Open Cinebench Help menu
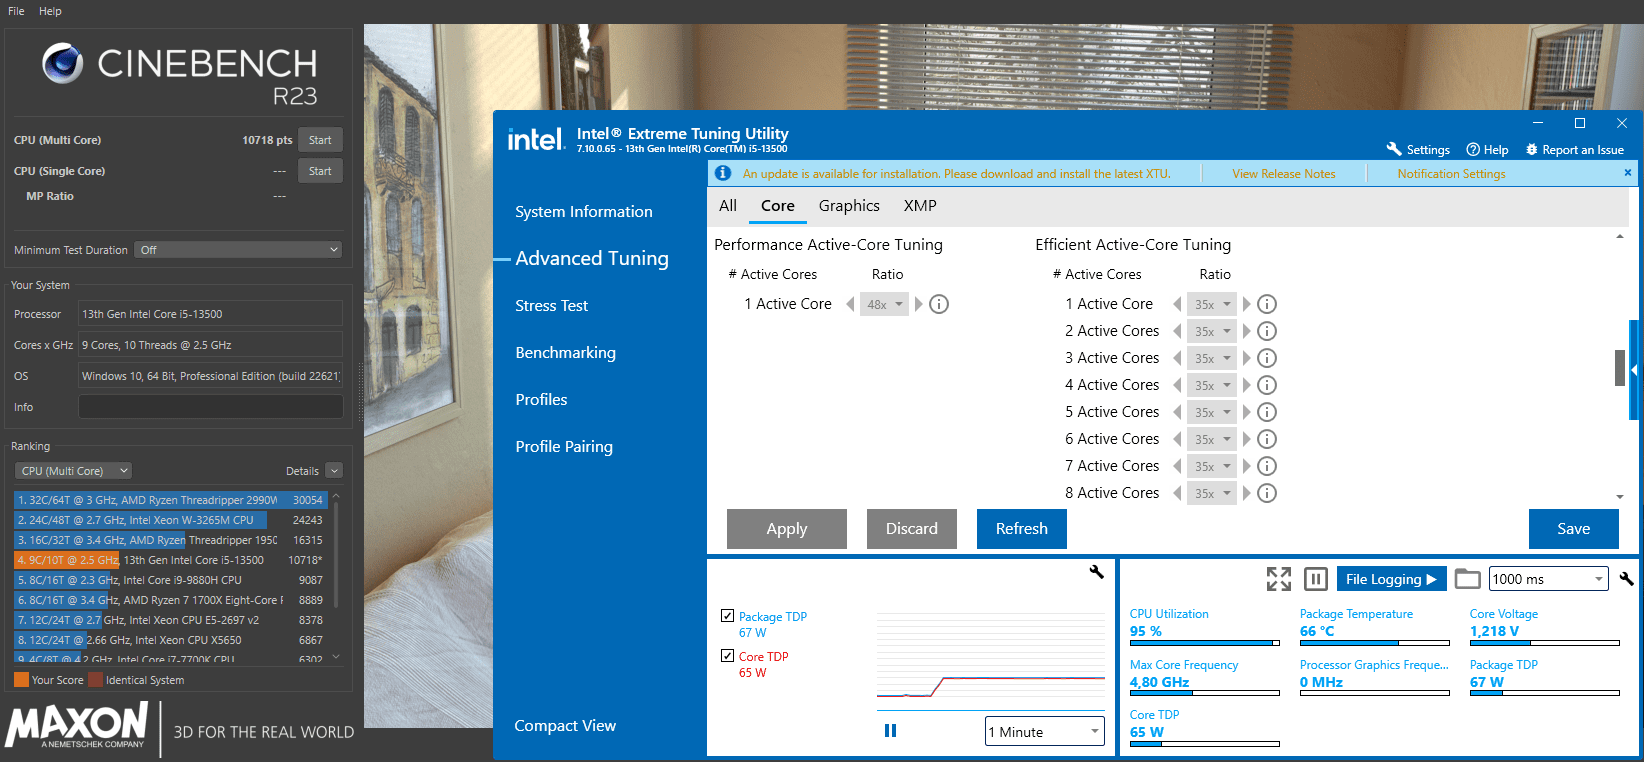 coord(50,11)
